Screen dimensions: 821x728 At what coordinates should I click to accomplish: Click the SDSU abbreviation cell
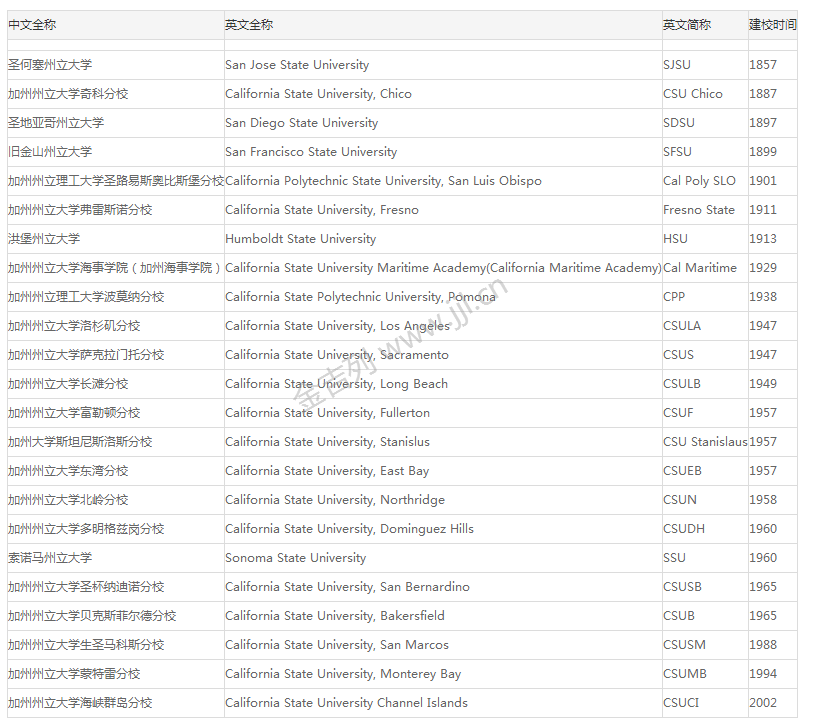[x=678, y=123]
